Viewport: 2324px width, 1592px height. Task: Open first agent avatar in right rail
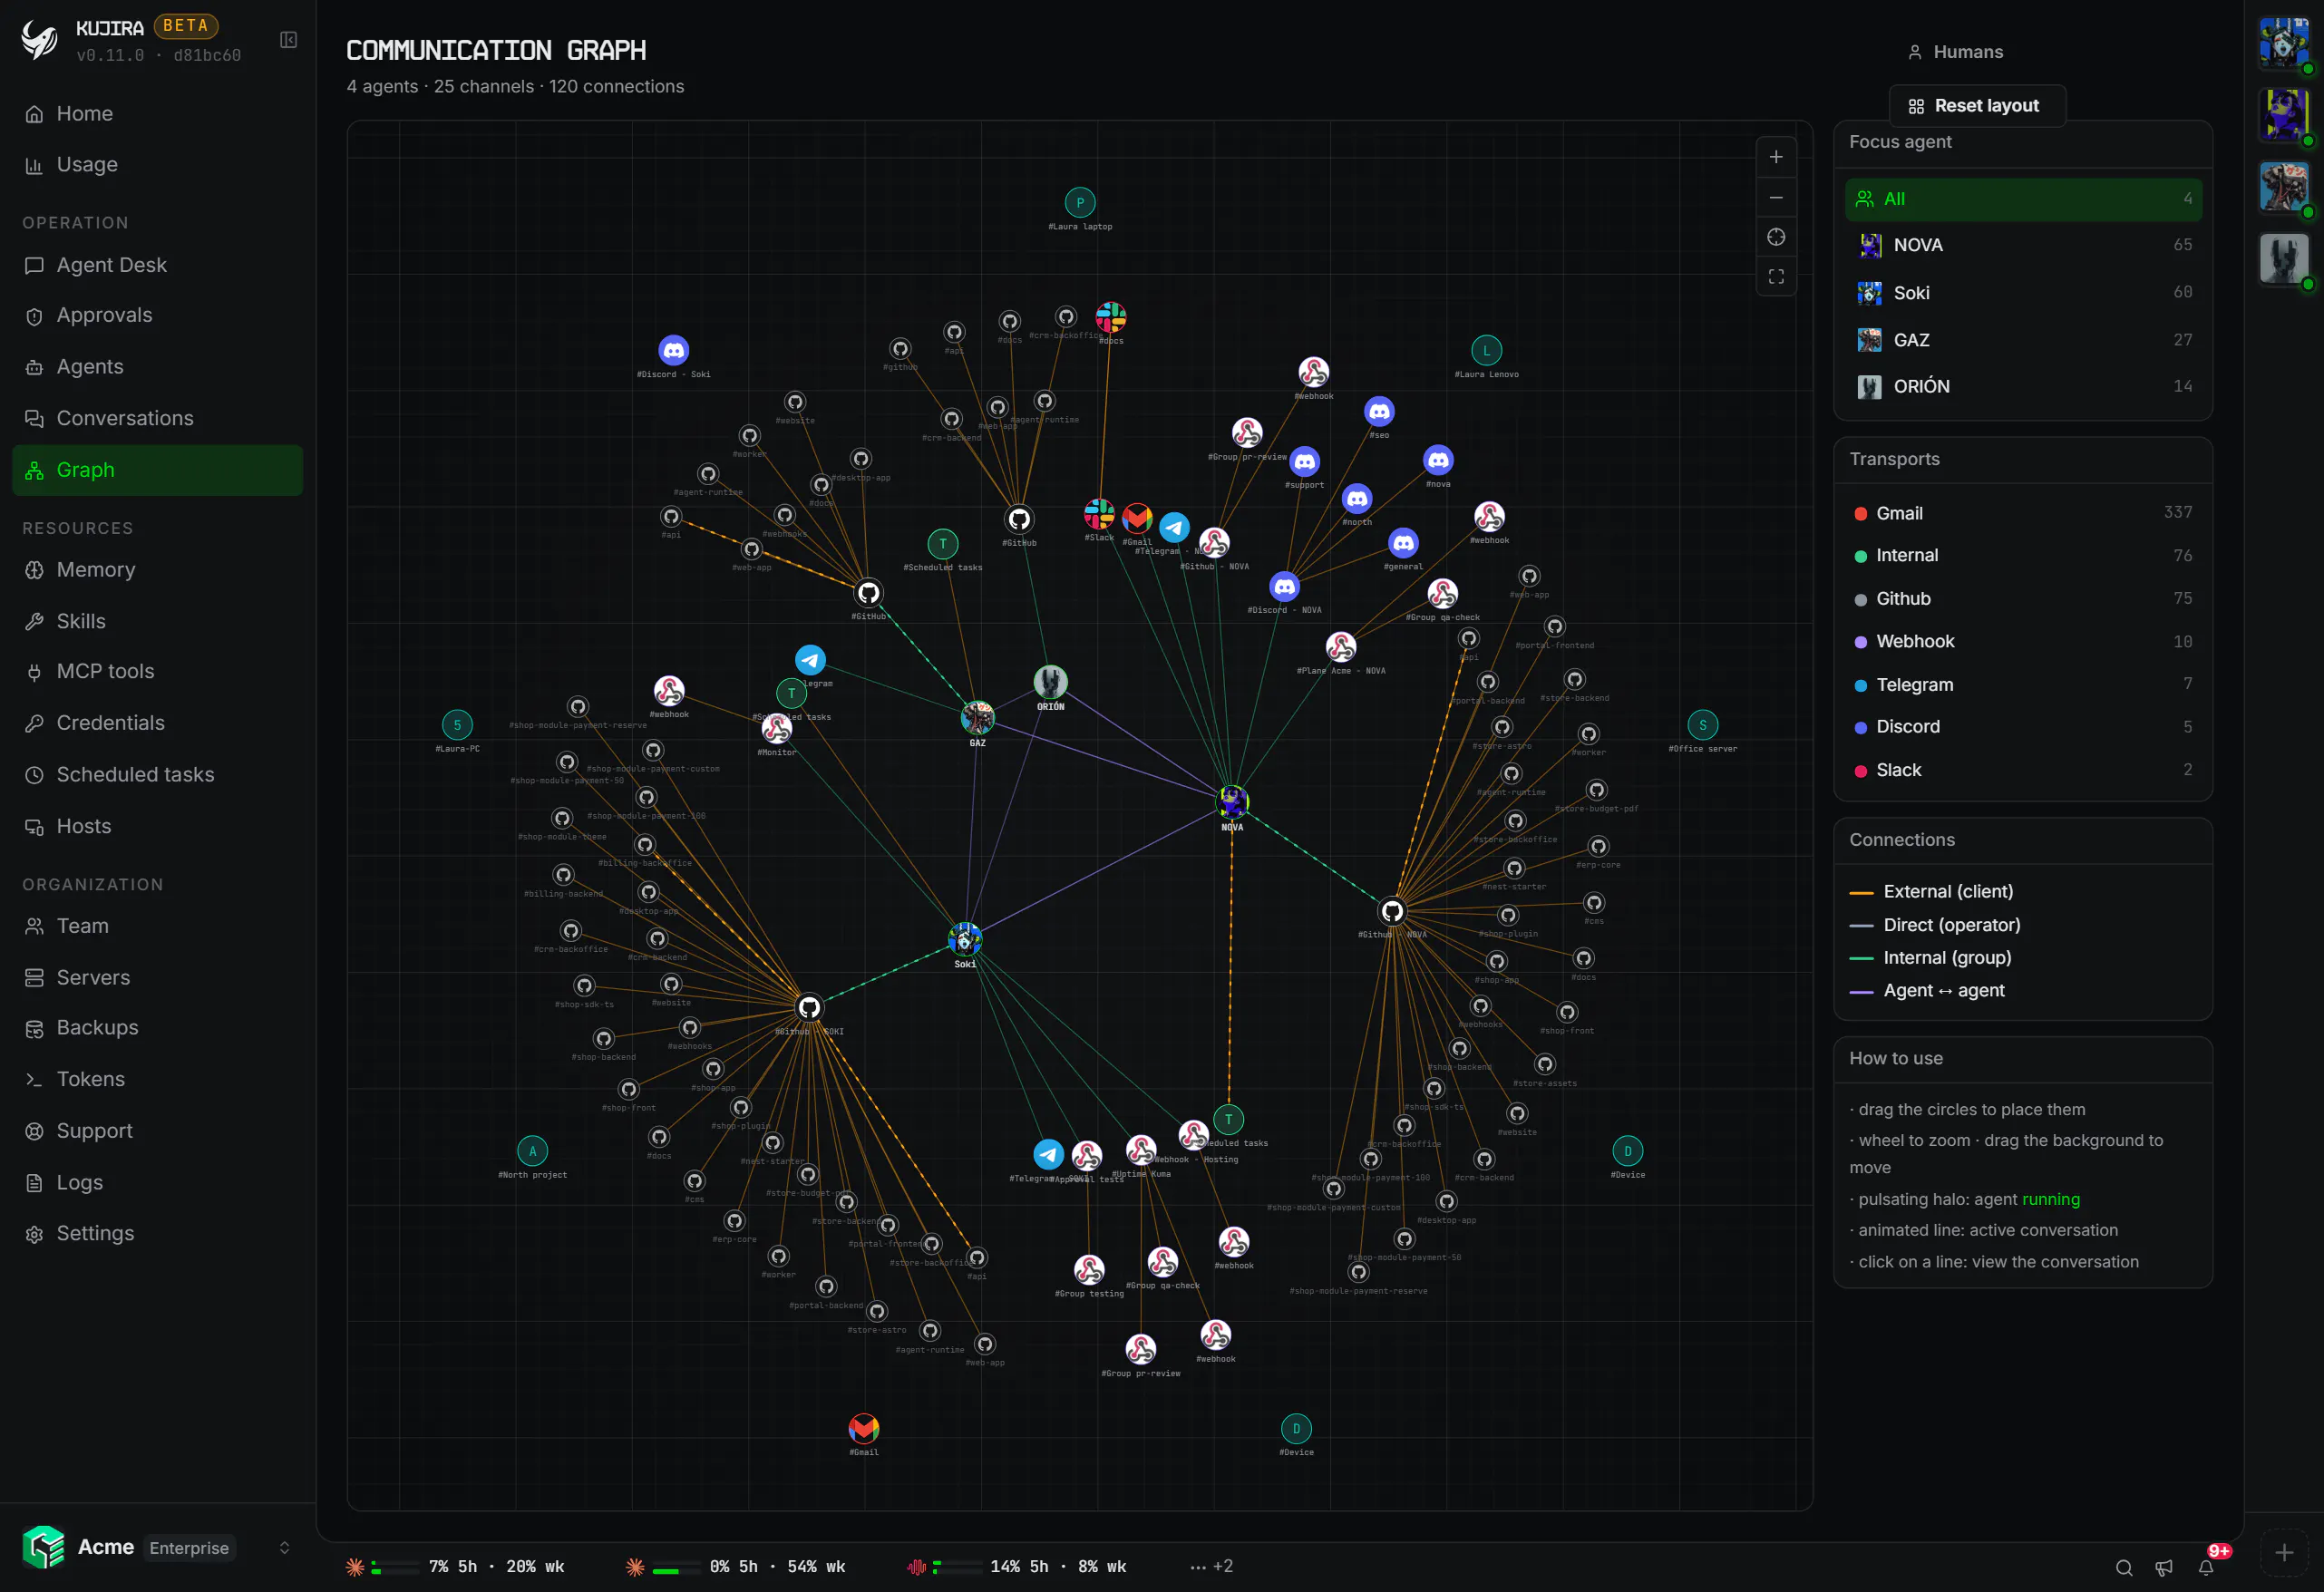click(x=2284, y=43)
